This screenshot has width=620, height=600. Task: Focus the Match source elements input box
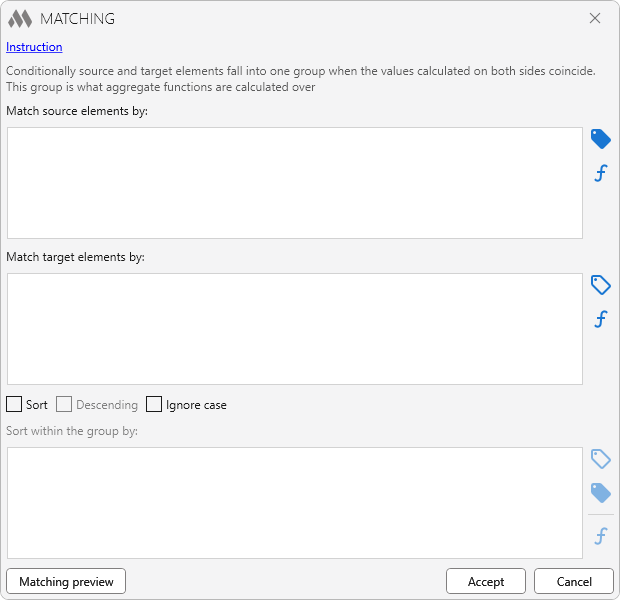pos(295,183)
